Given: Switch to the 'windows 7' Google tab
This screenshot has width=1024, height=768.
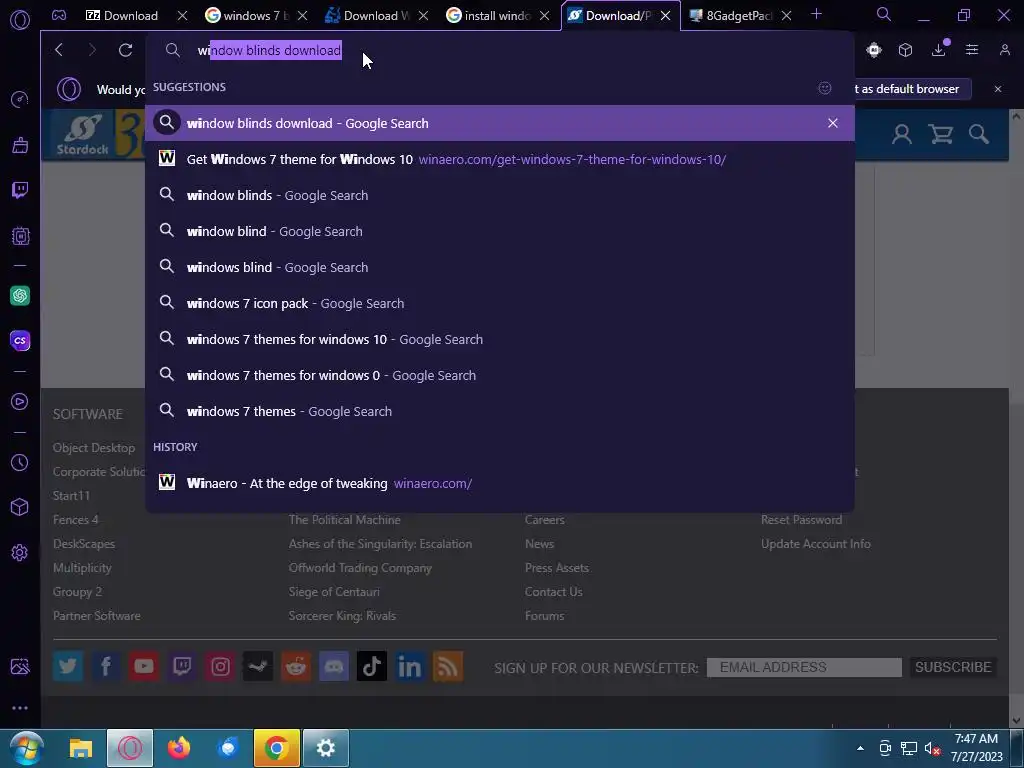Looking at the screenshot, I should (x=256, y=16).
